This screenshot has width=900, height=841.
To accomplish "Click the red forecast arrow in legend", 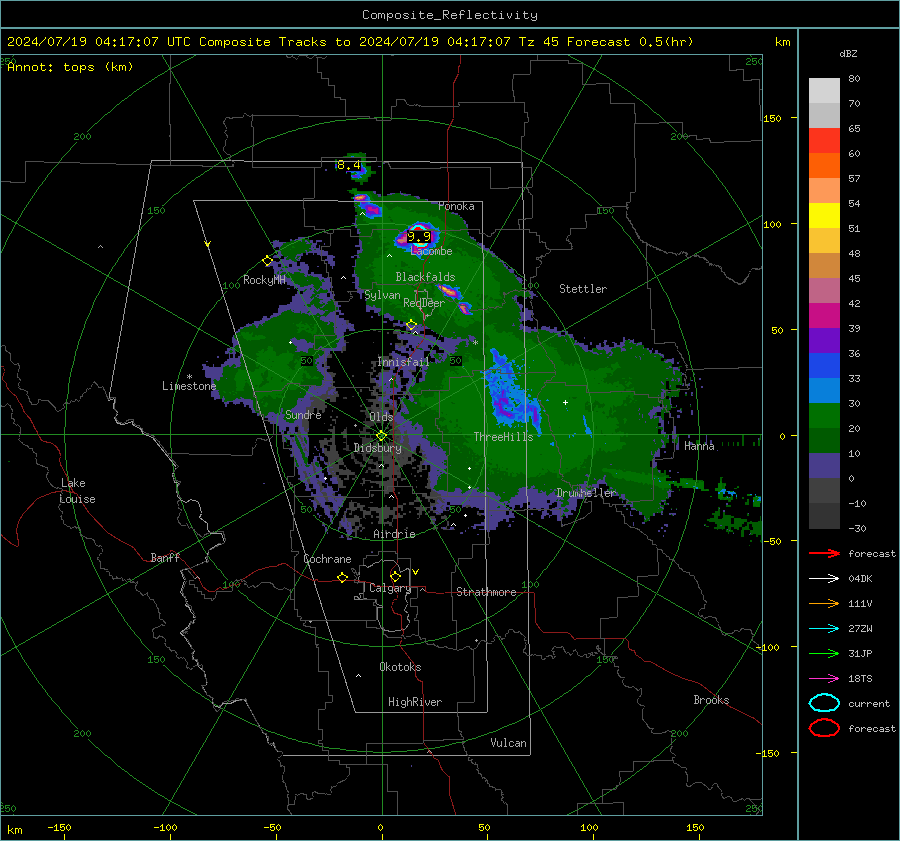I will click(824, 553).
